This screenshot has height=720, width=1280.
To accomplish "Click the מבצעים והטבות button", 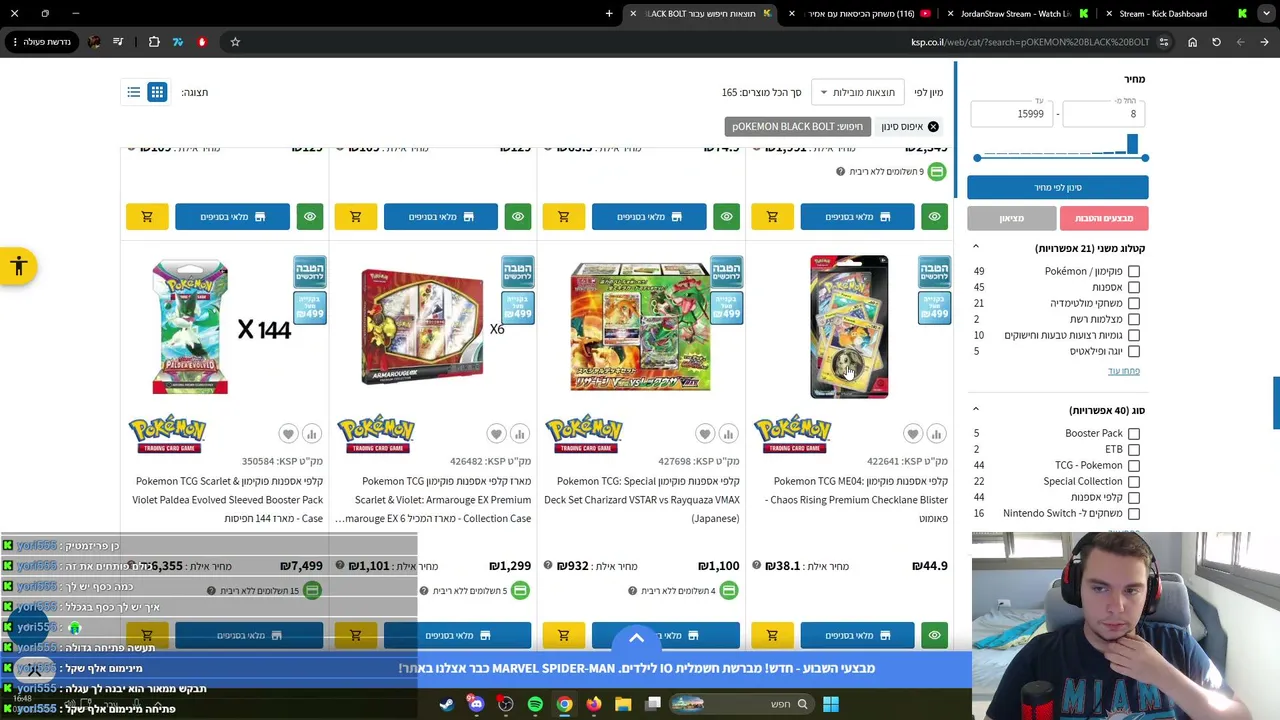I will pos(1104,218).
